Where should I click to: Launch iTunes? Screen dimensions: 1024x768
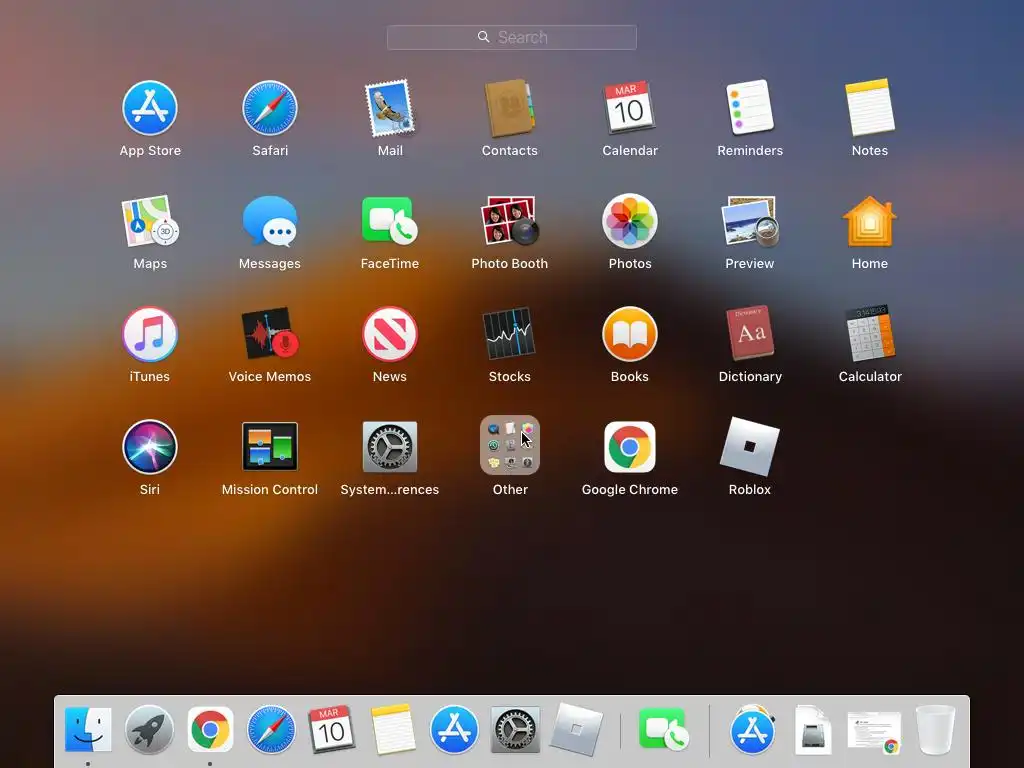150,334
